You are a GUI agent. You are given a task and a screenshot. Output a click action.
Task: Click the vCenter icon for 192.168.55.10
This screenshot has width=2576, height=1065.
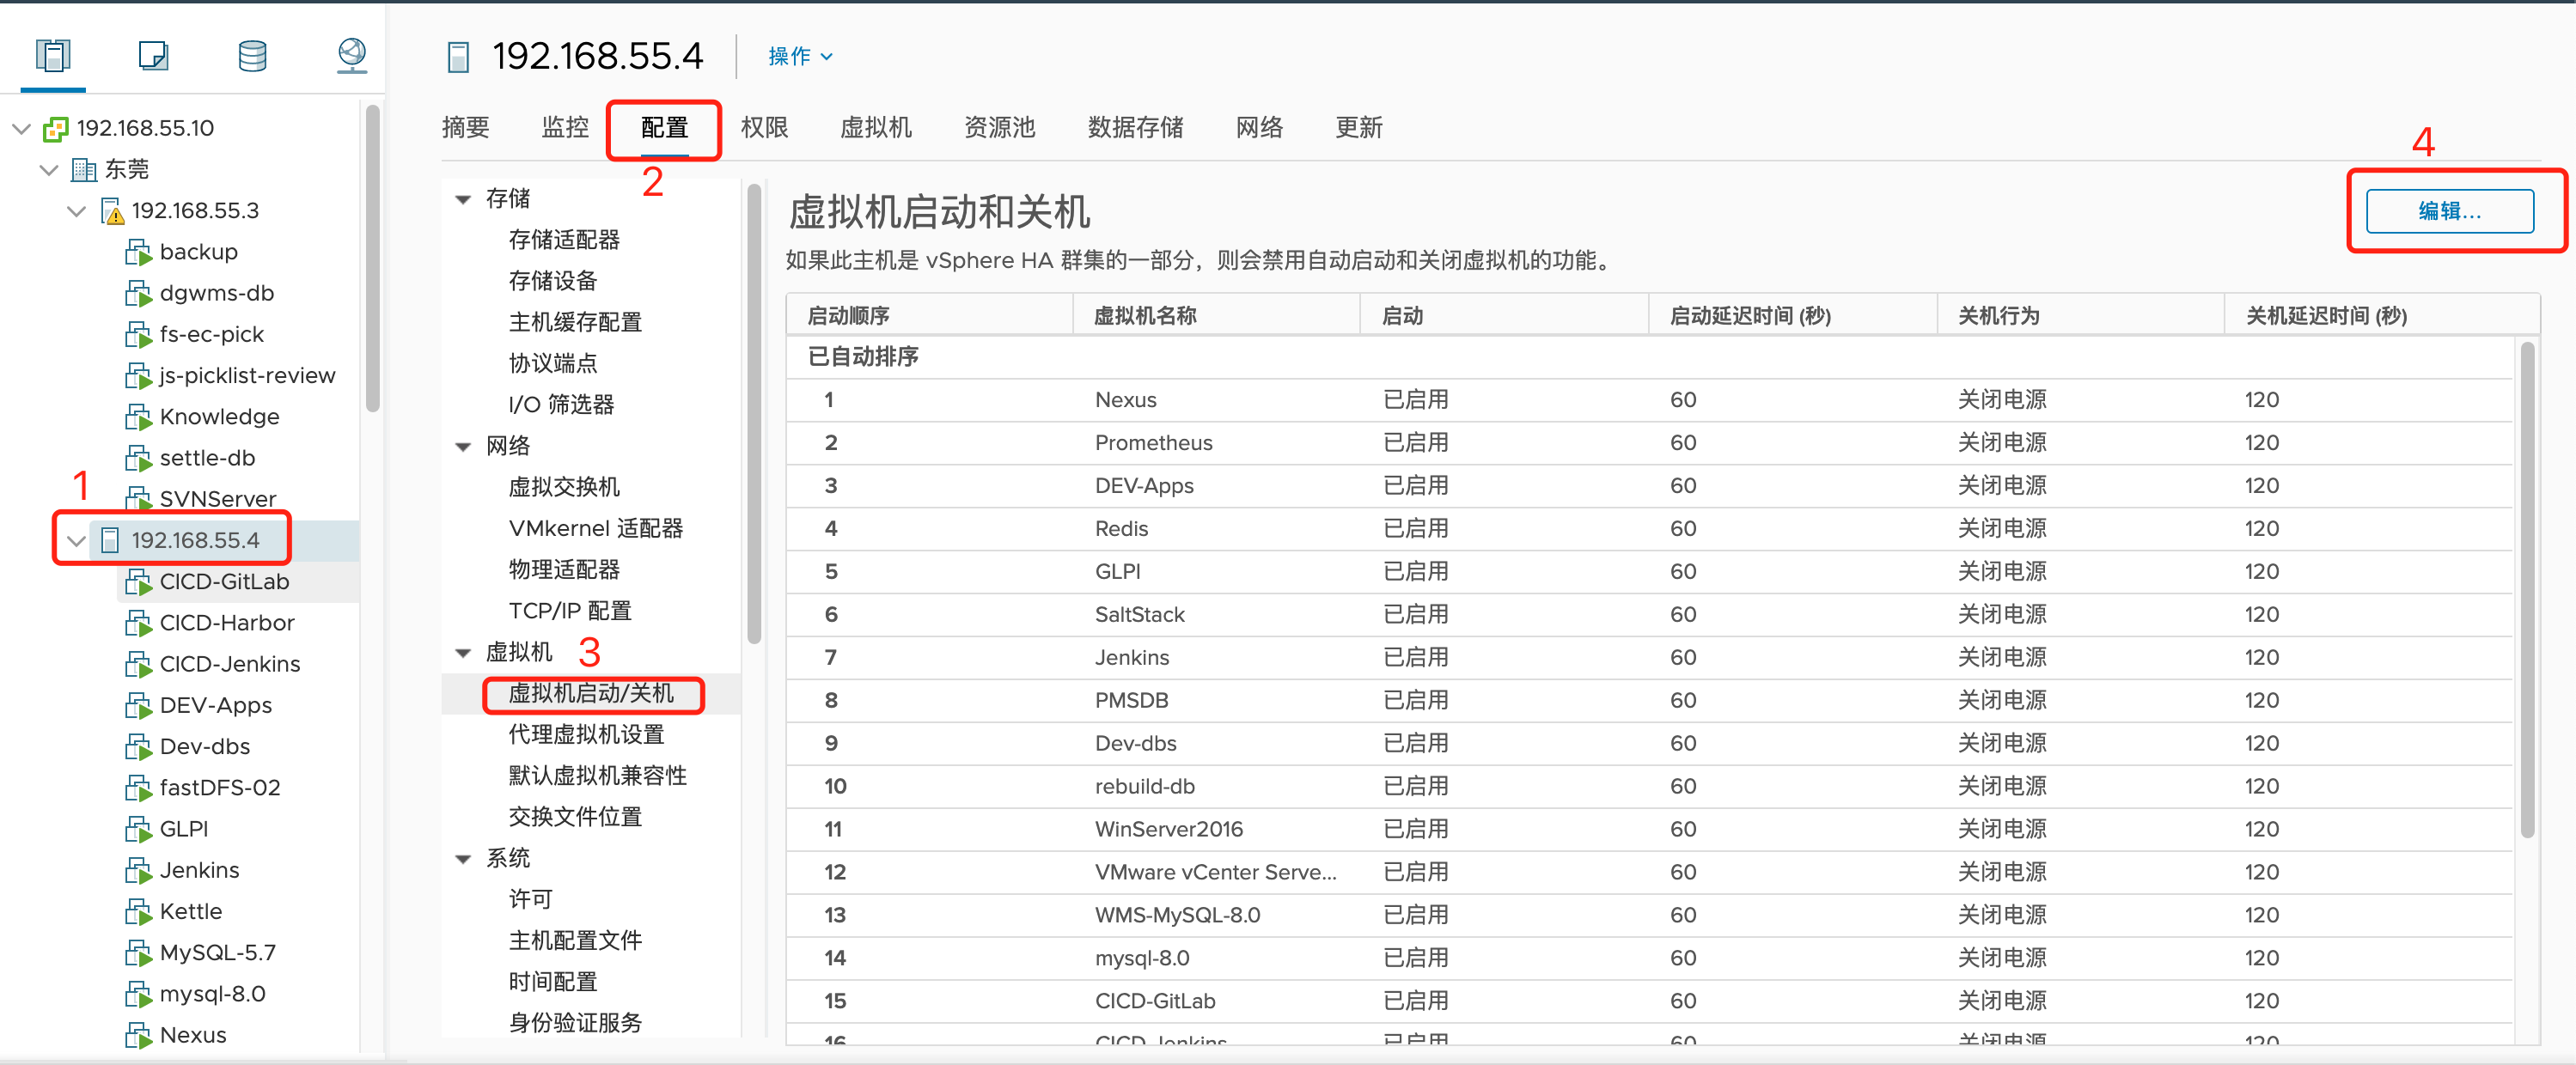pos(55,128)
